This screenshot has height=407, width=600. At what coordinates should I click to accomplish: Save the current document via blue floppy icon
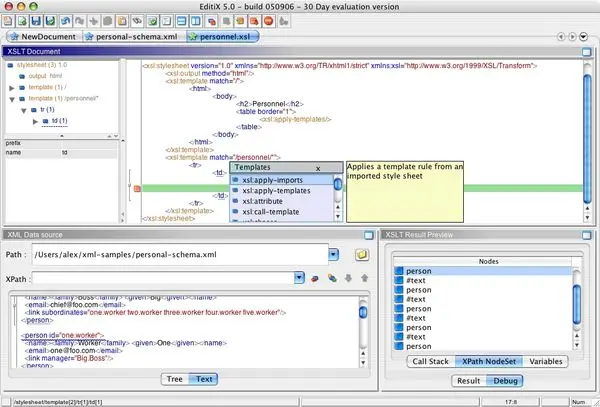pos(36,21)
